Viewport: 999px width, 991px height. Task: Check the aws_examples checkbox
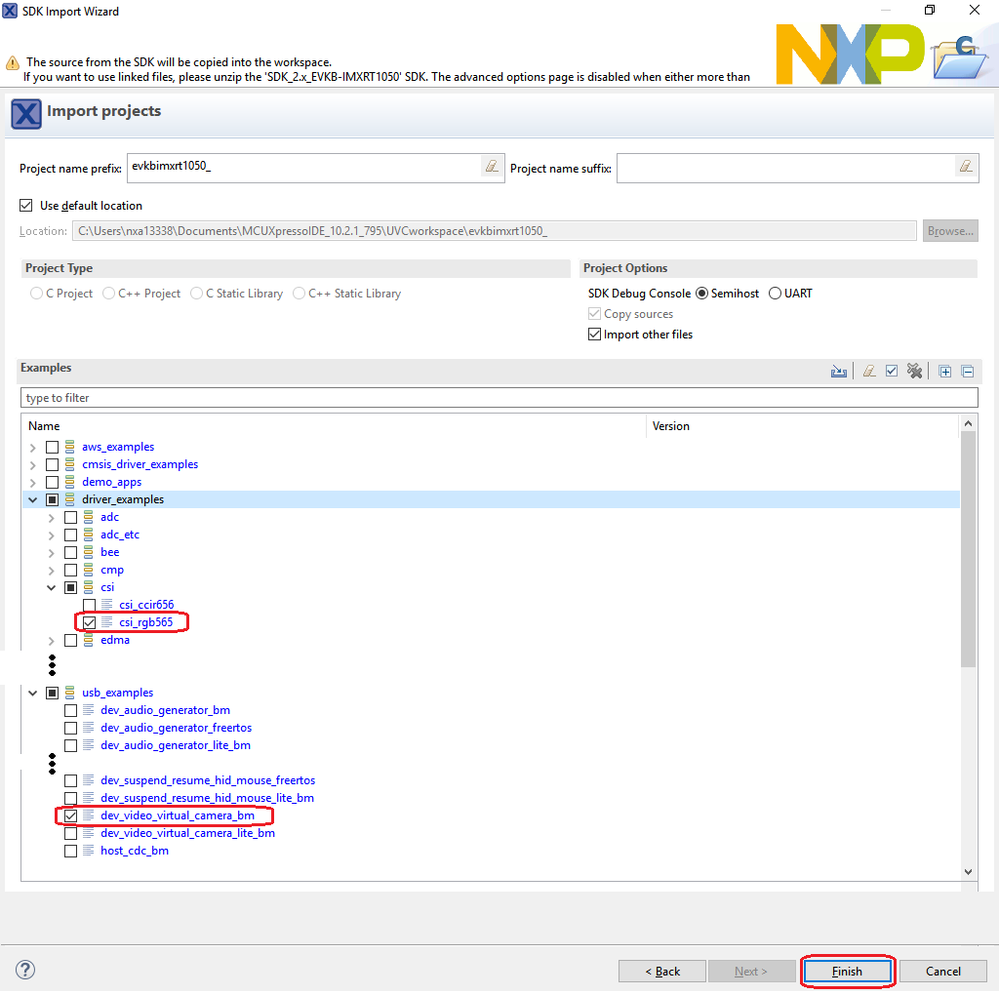52,447
